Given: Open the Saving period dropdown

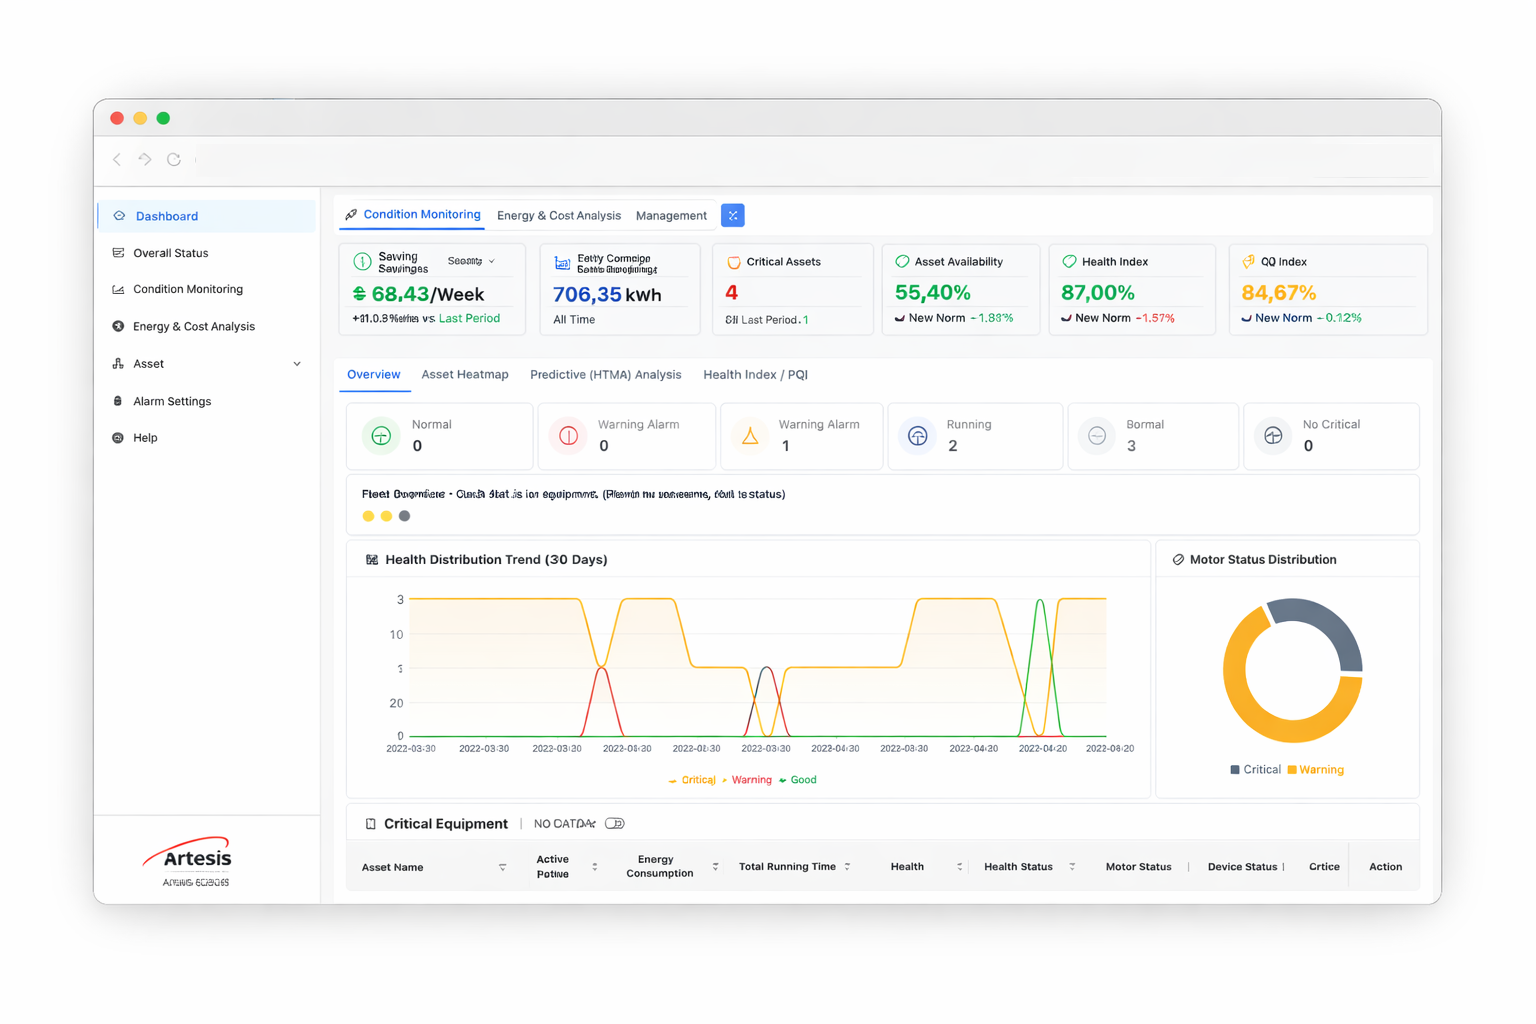Looking at the screenshot, I should pos(471,261).
